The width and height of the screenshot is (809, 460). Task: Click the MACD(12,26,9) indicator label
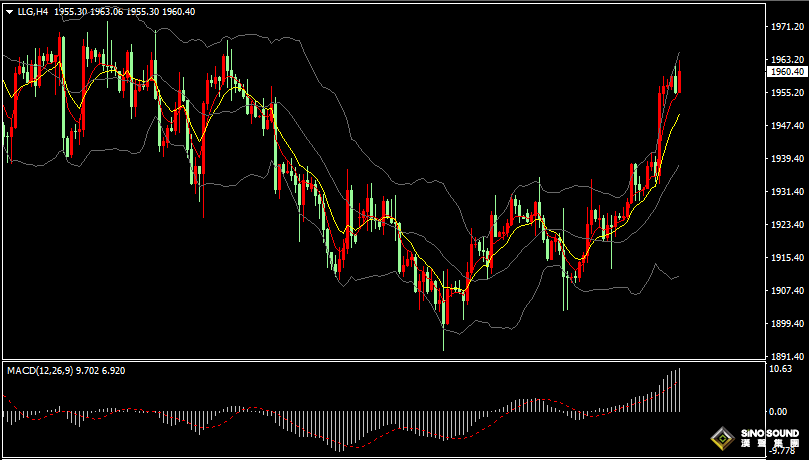pyautogui.click(x=38, y=370)
